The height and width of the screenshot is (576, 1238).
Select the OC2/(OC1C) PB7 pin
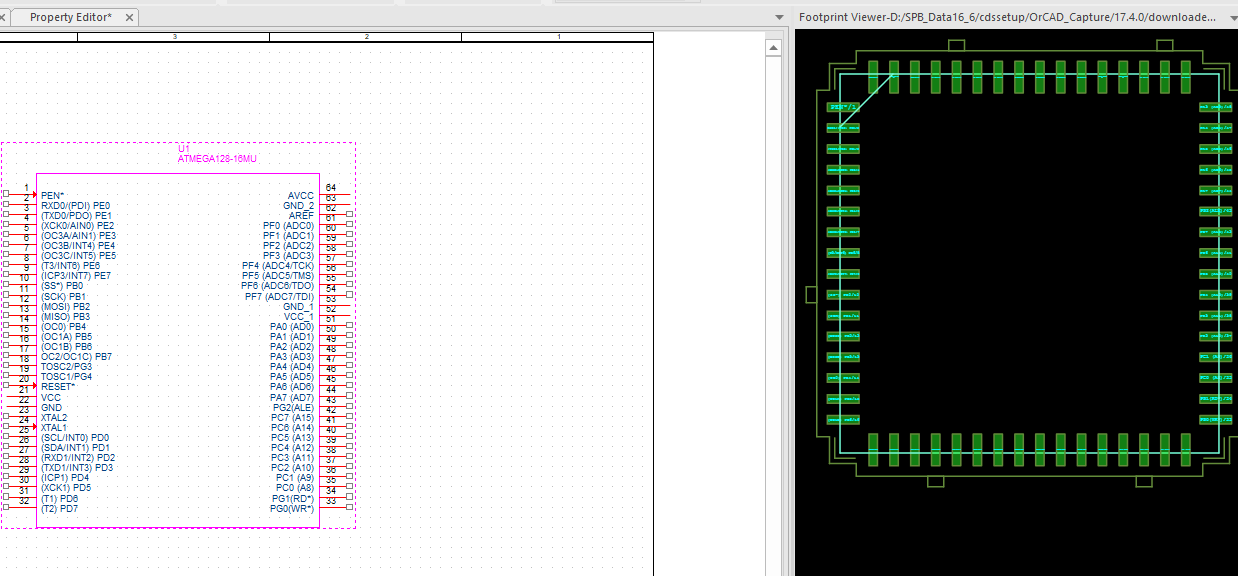(x=76, y=357)
